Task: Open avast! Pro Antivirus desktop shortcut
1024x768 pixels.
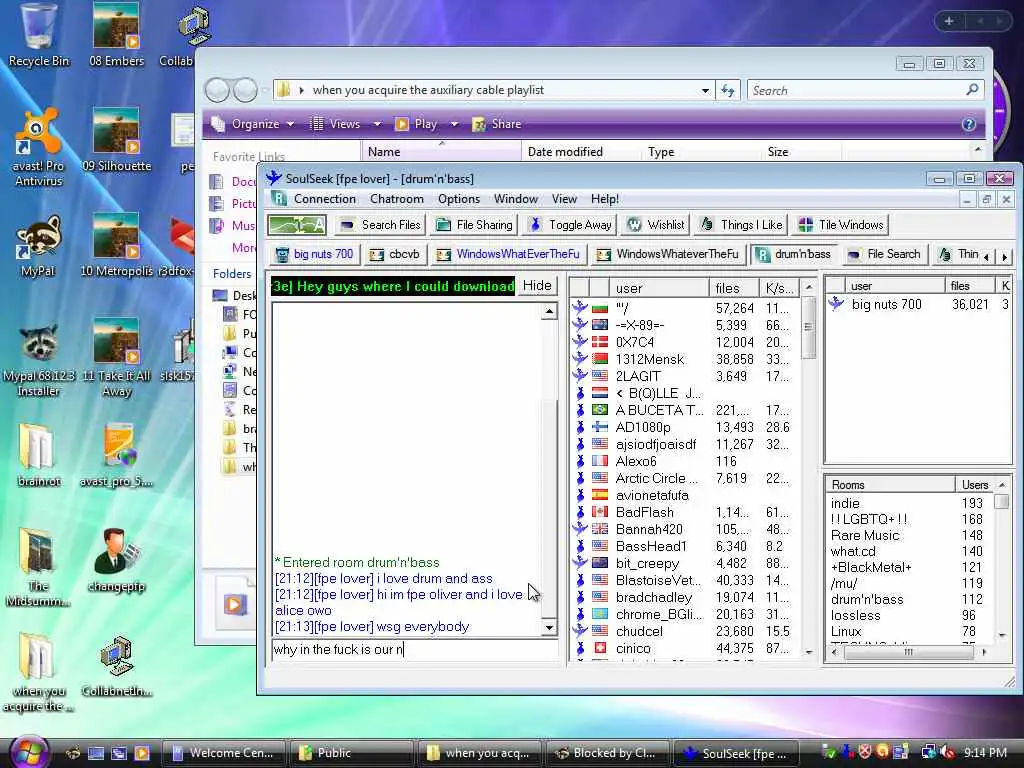Action: tap(39, 148)
